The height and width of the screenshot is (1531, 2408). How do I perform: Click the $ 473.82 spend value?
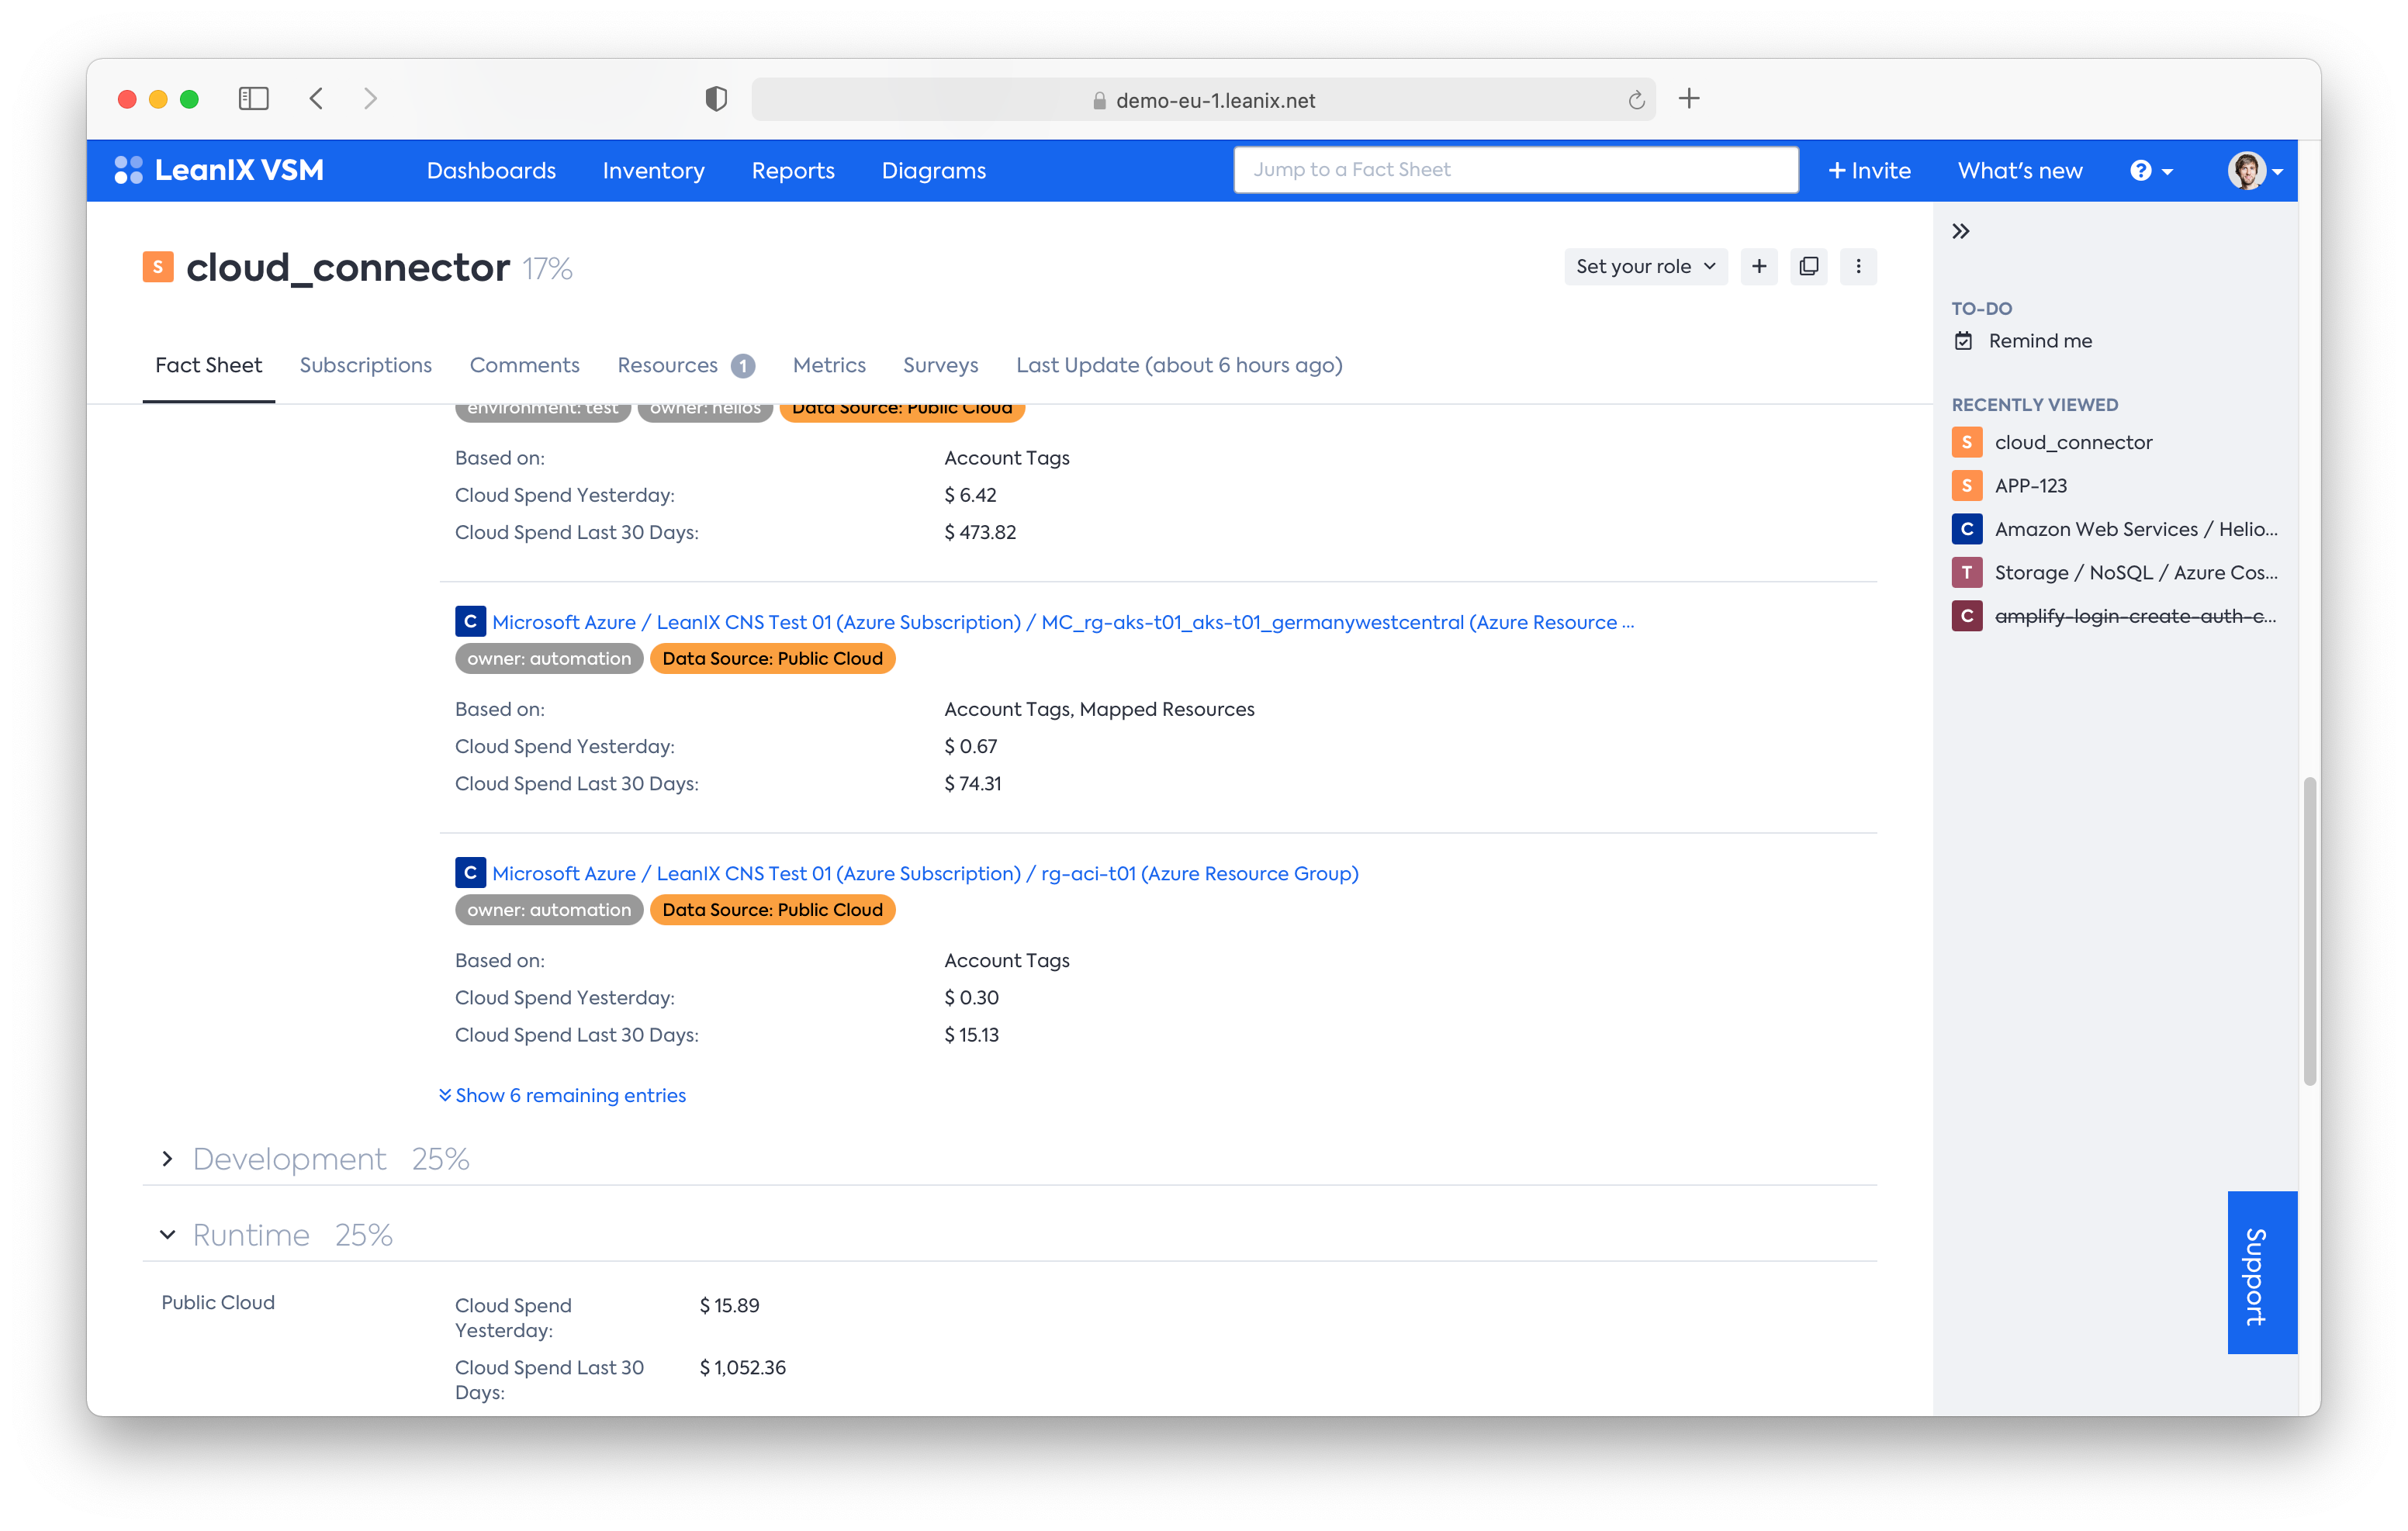pyautogui.click(x=980, y=532)
